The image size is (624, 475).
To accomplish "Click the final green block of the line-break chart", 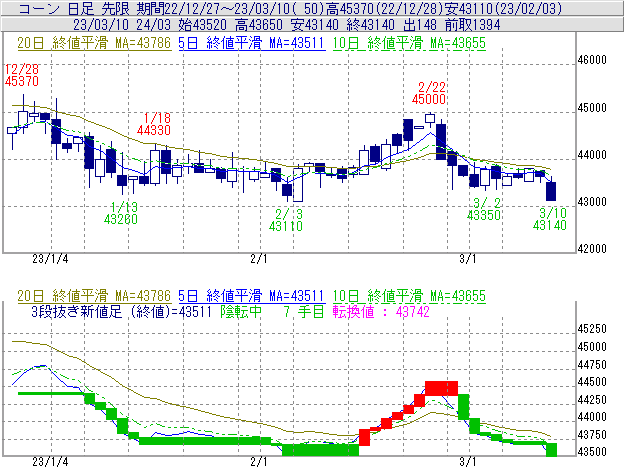I will pos(551,450).
